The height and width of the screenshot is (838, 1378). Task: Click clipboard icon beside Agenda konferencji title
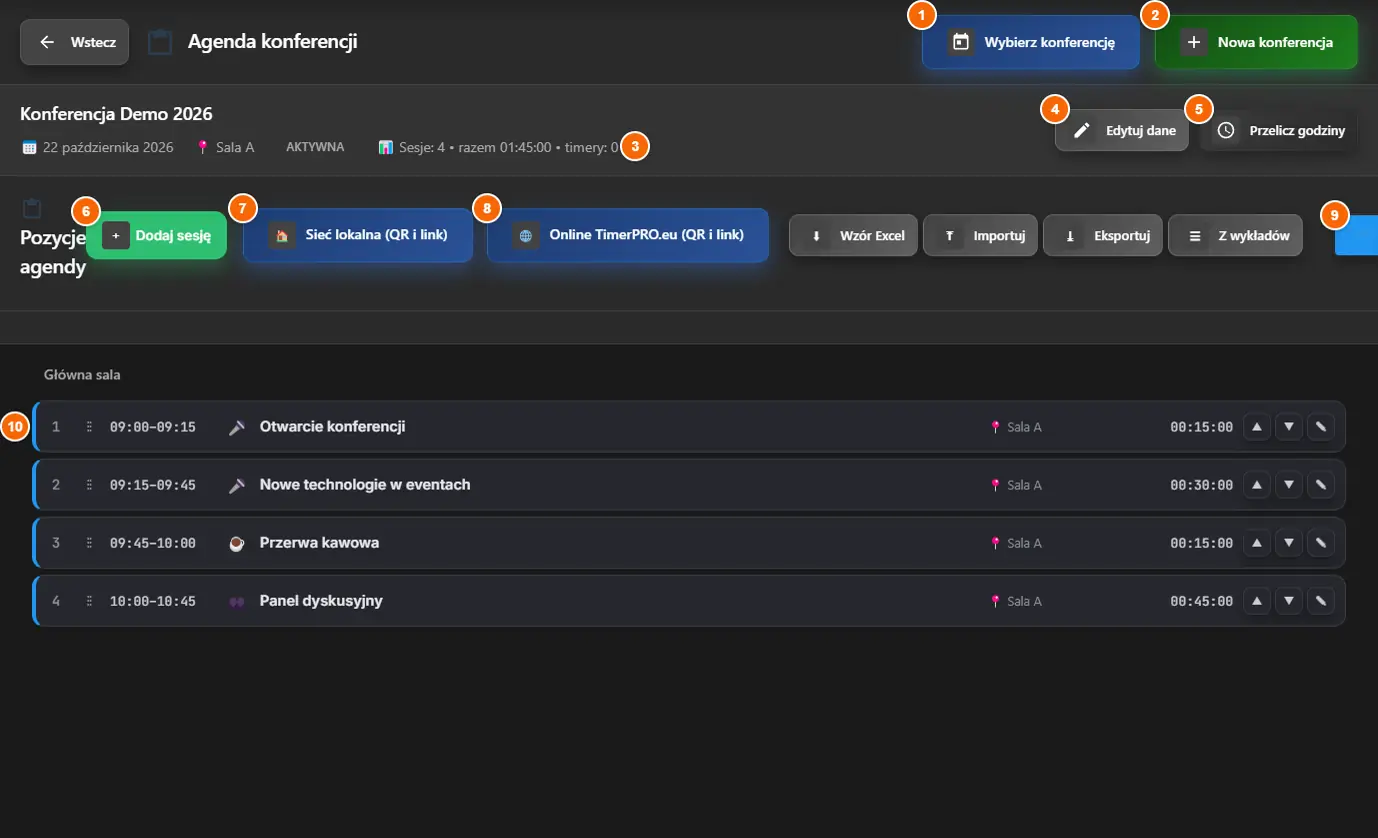[160, 42]
